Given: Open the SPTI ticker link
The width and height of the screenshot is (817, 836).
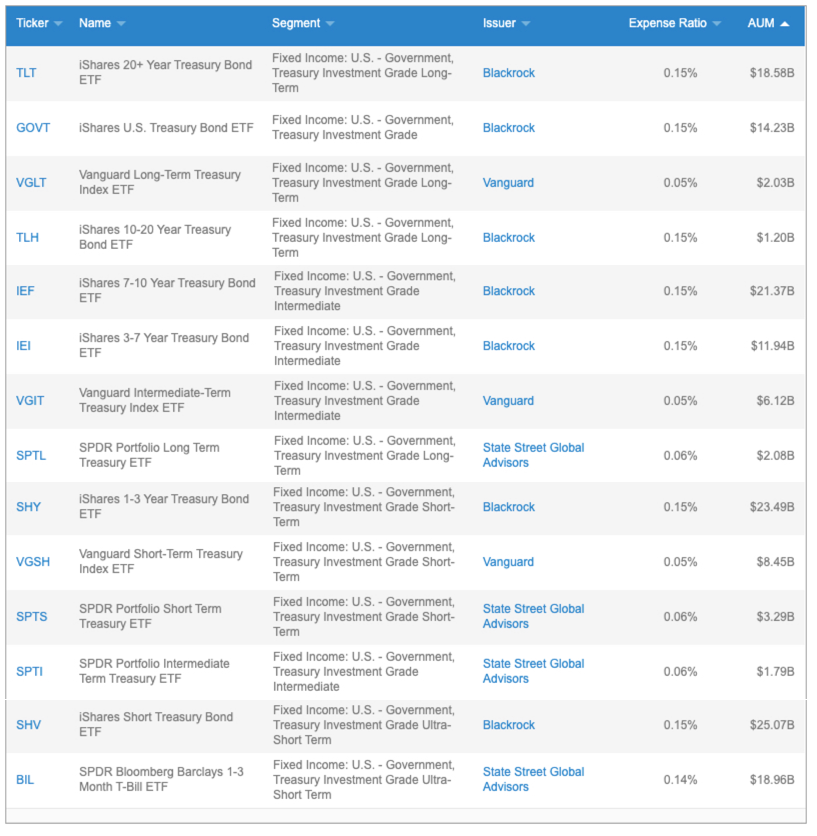Looking at the screenshot, I should pos(29,672).
